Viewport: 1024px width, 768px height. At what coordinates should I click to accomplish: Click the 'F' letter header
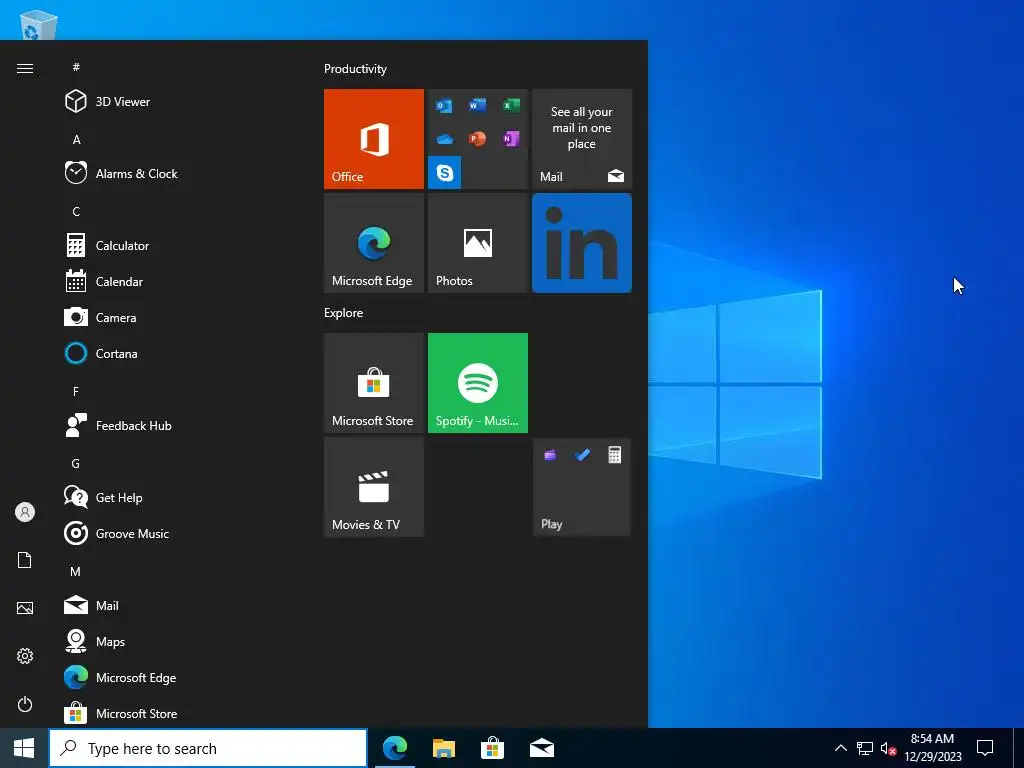coord(76,392)
